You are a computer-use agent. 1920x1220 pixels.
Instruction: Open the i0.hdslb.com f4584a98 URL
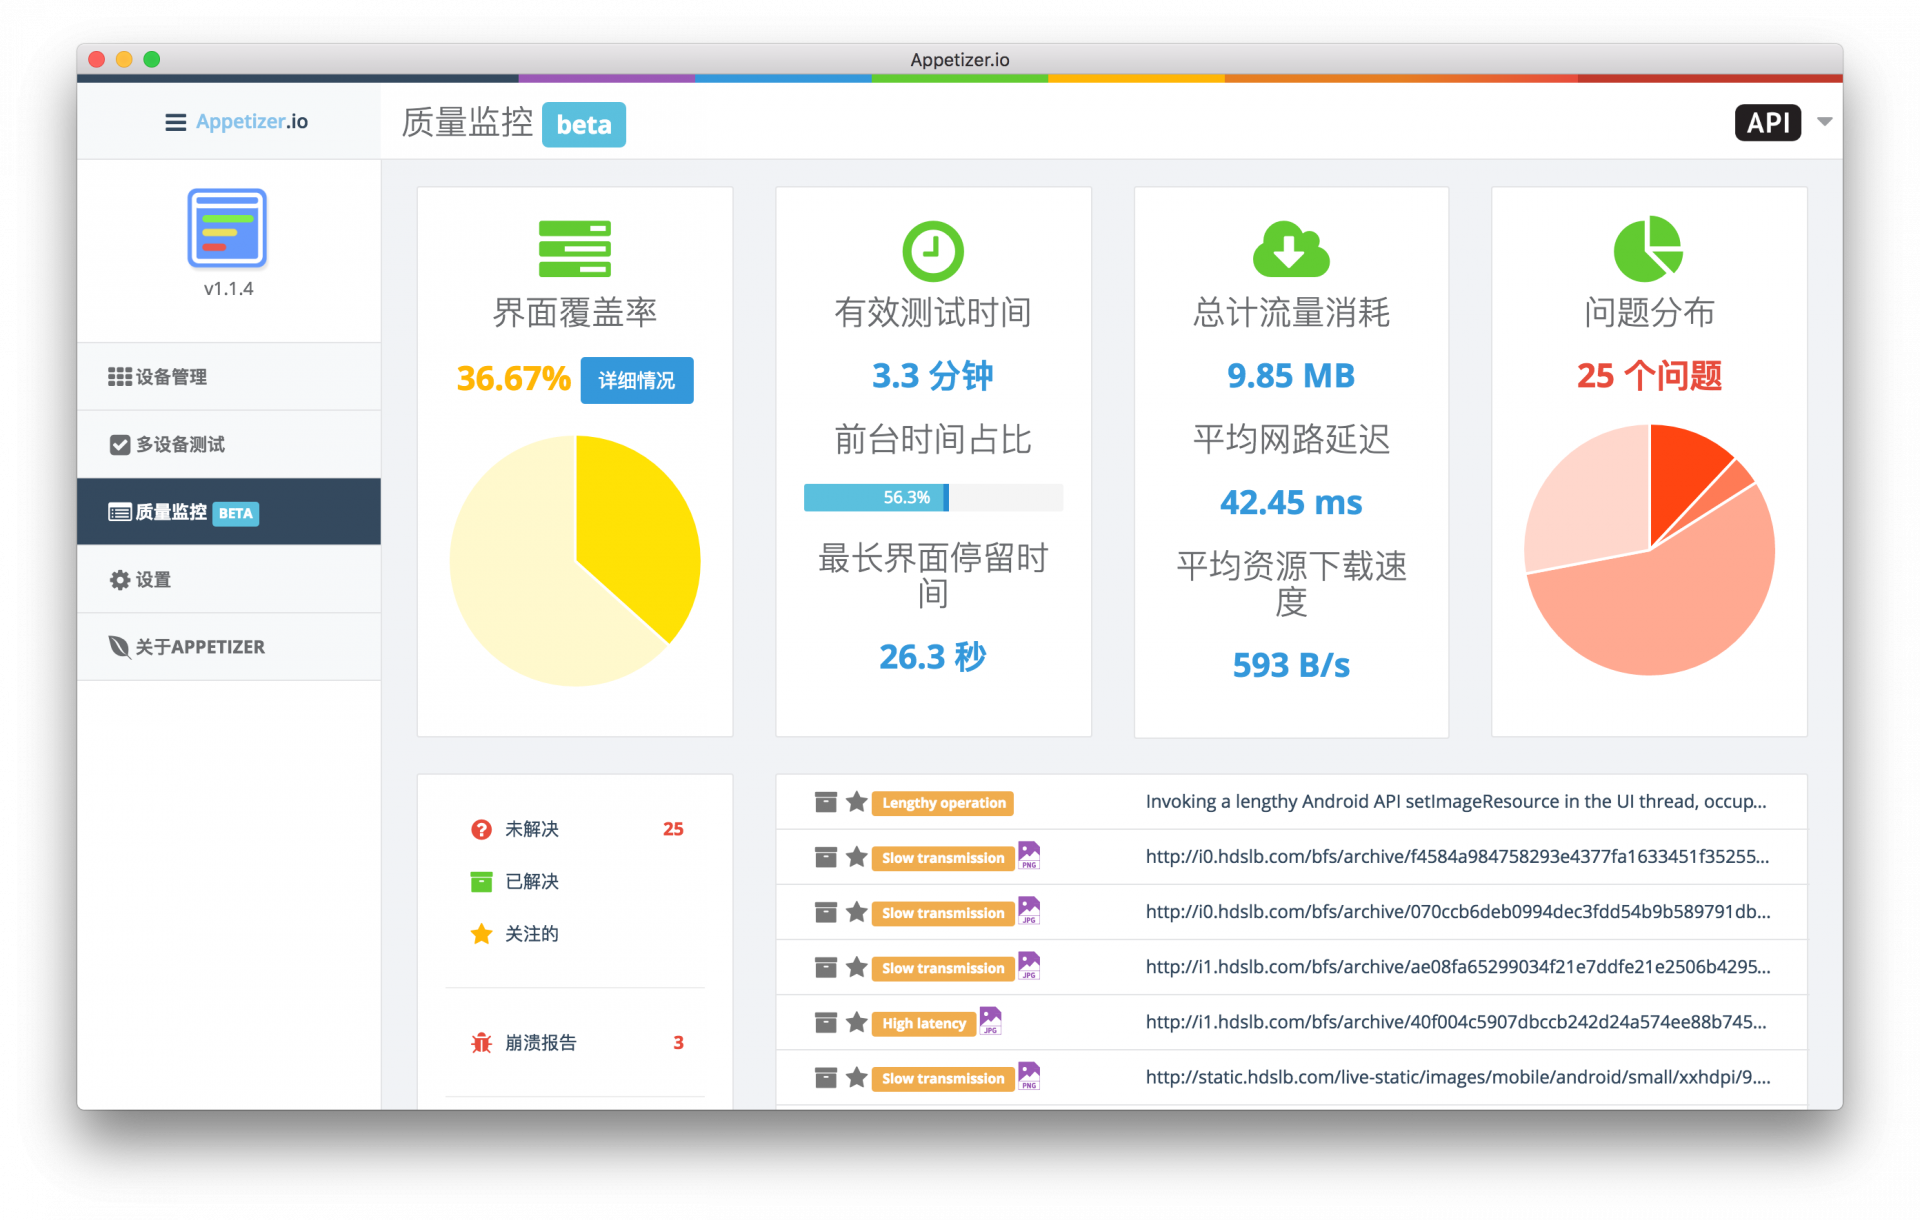click(1457, 856)
